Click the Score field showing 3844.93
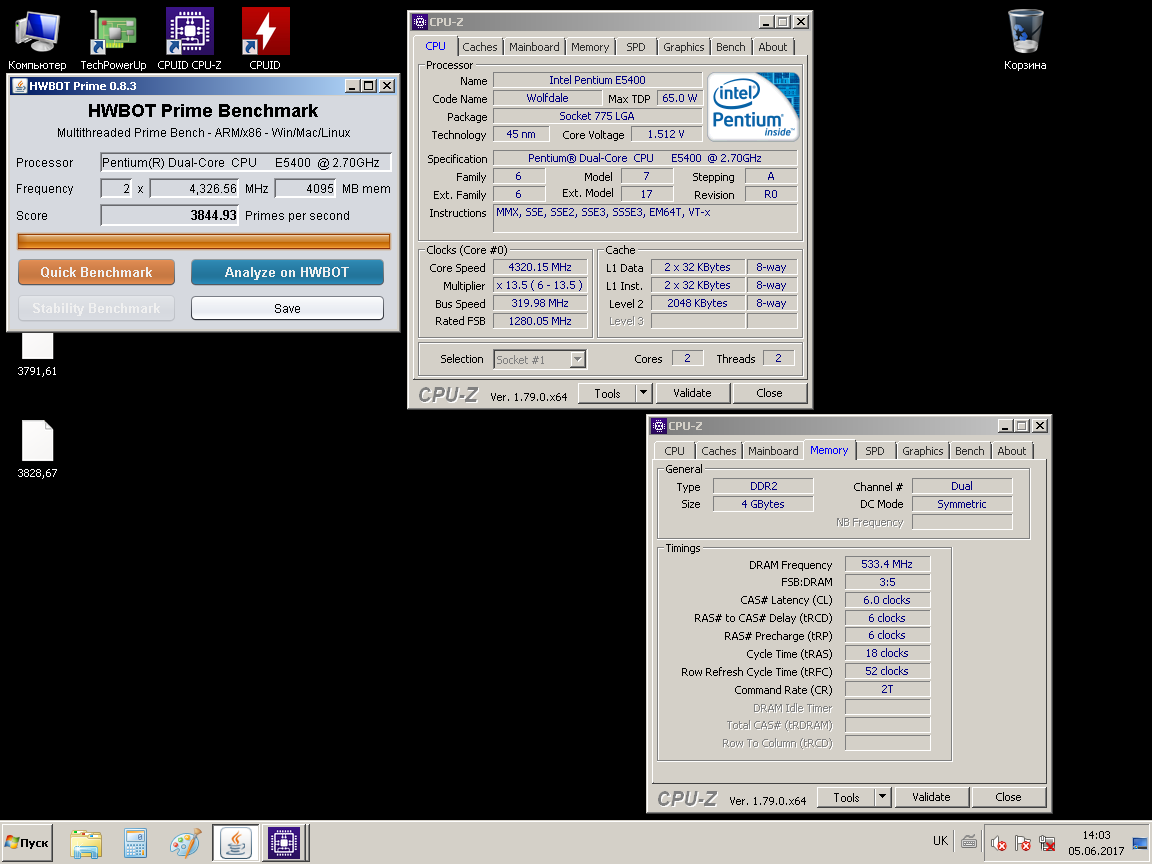The height and width of the screenshot is (864, 1152). pos(170,215)
